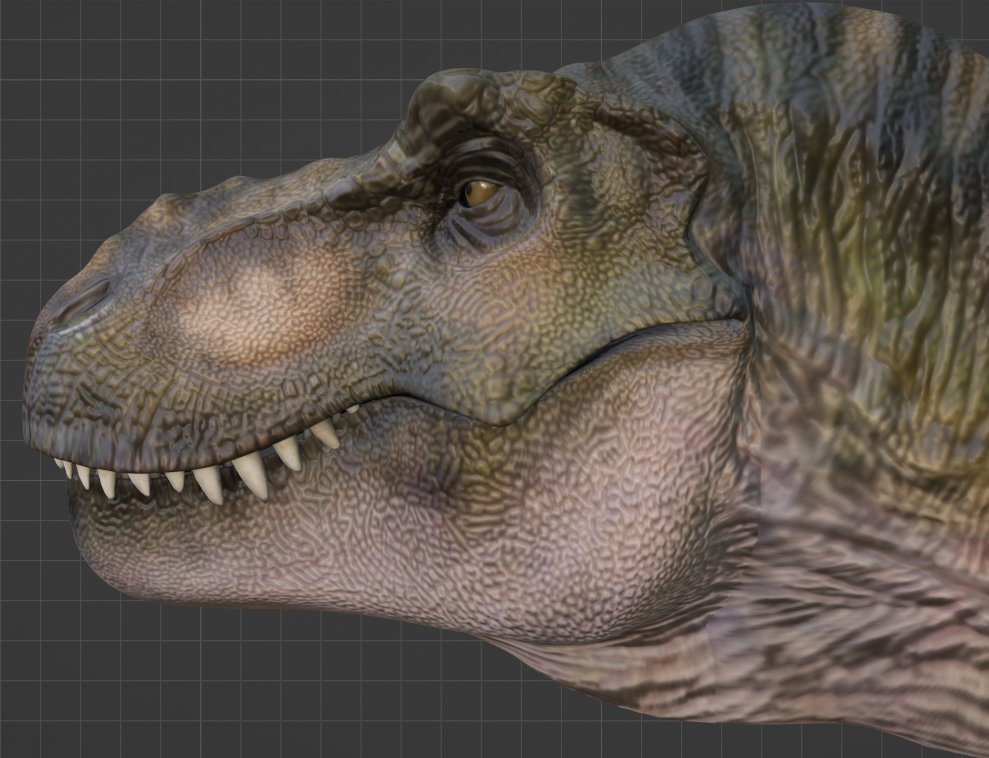Click the top of the head behind brow

631,76
